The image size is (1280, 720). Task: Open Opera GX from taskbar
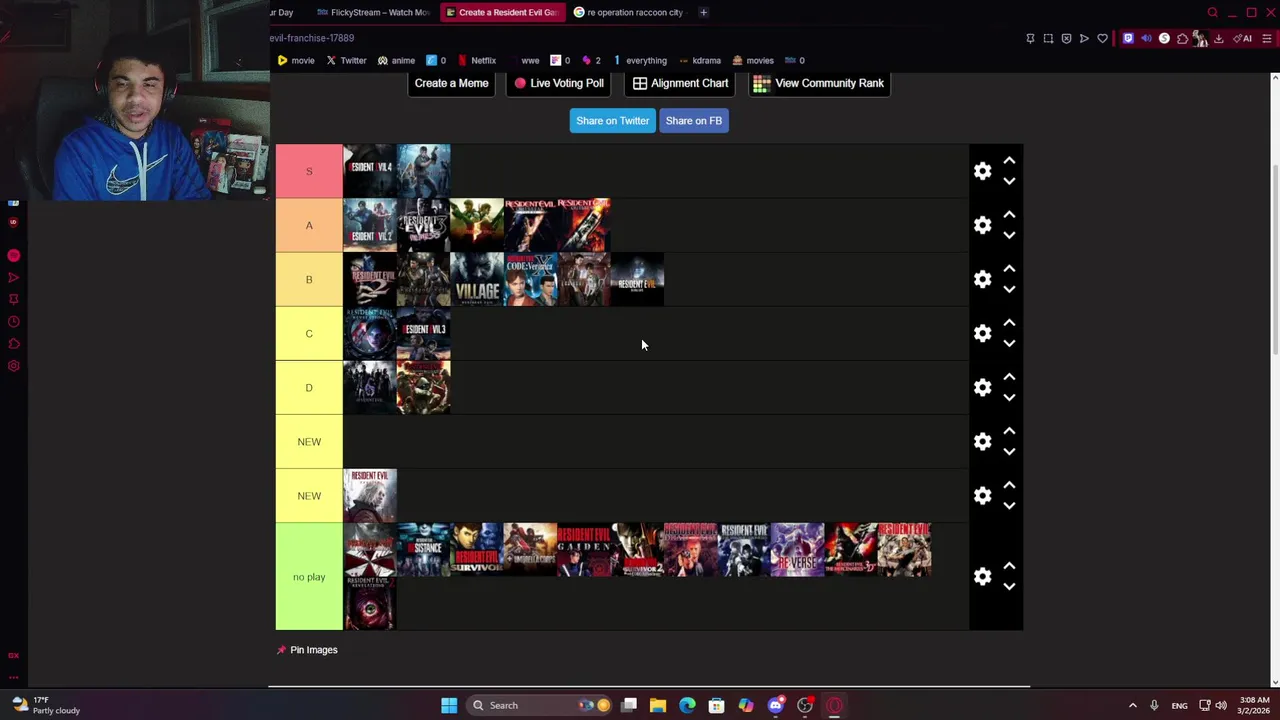pos(834,705)
